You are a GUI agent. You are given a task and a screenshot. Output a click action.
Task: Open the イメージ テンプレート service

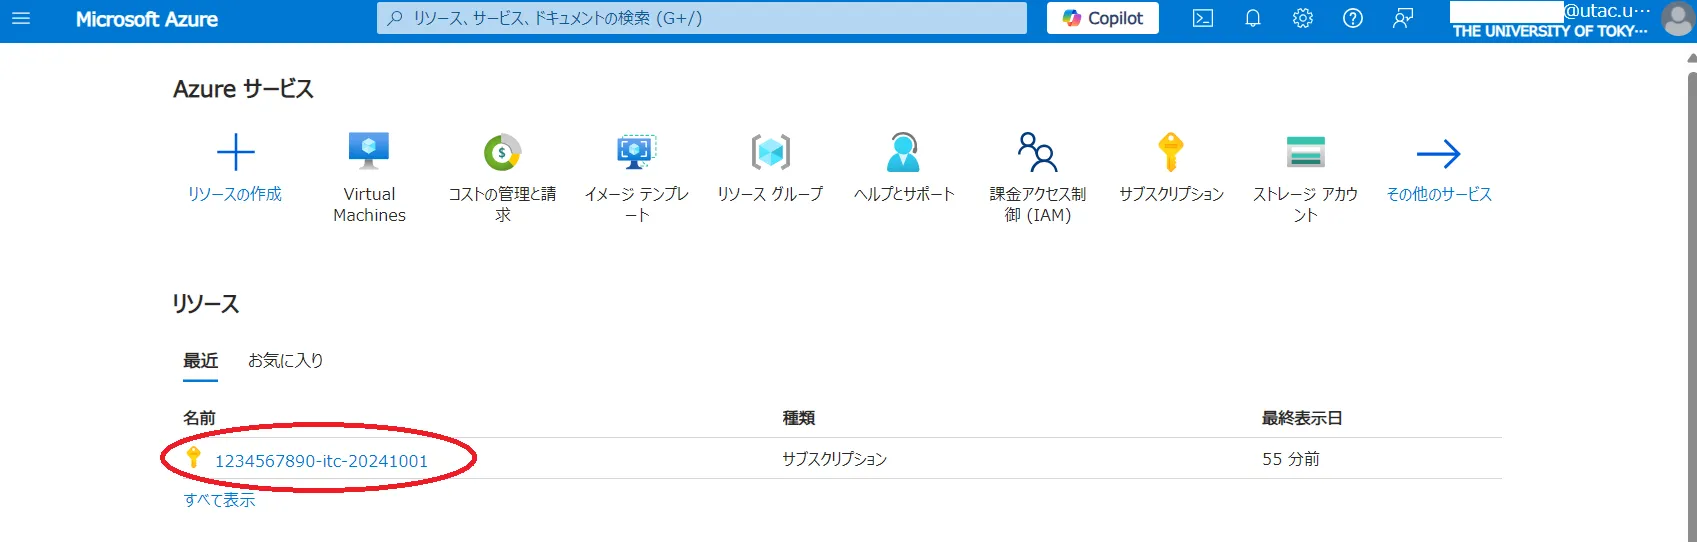click(636, 153)
